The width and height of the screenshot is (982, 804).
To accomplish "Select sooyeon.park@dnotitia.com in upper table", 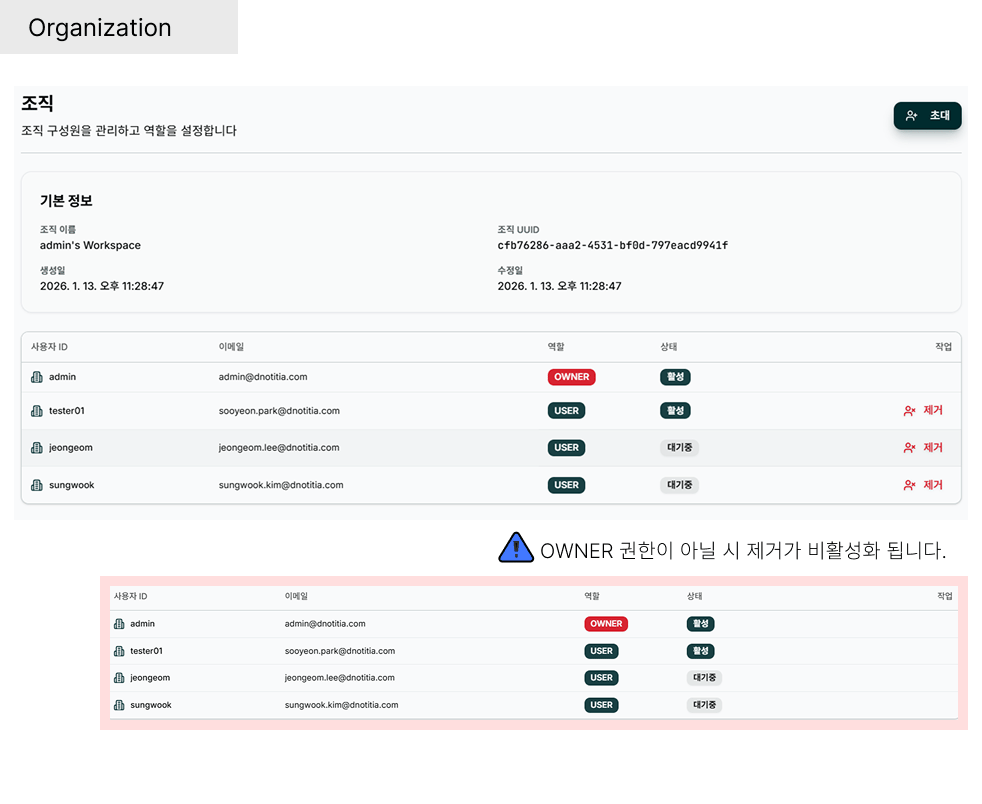I will 279,411.
